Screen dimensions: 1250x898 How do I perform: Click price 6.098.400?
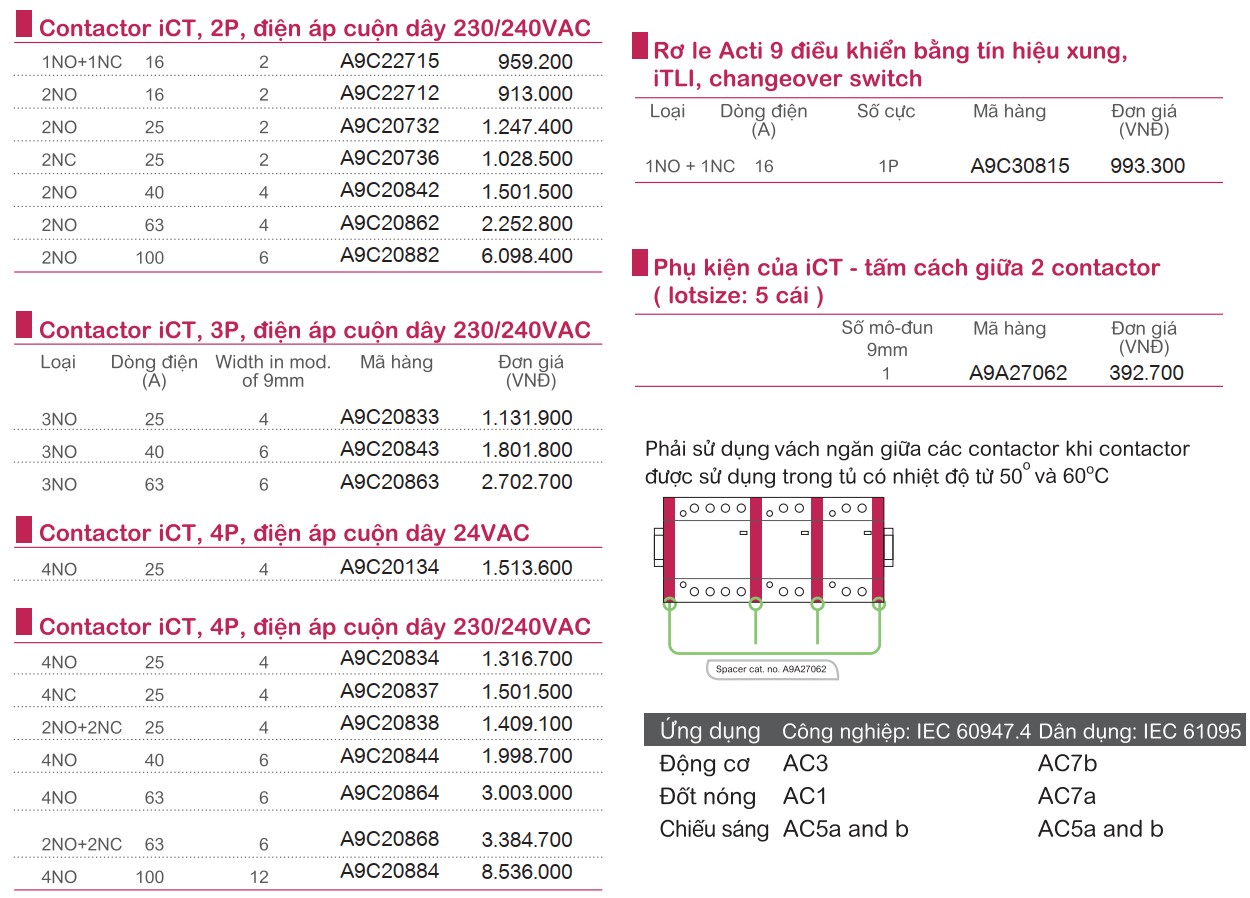coord(527,256)
